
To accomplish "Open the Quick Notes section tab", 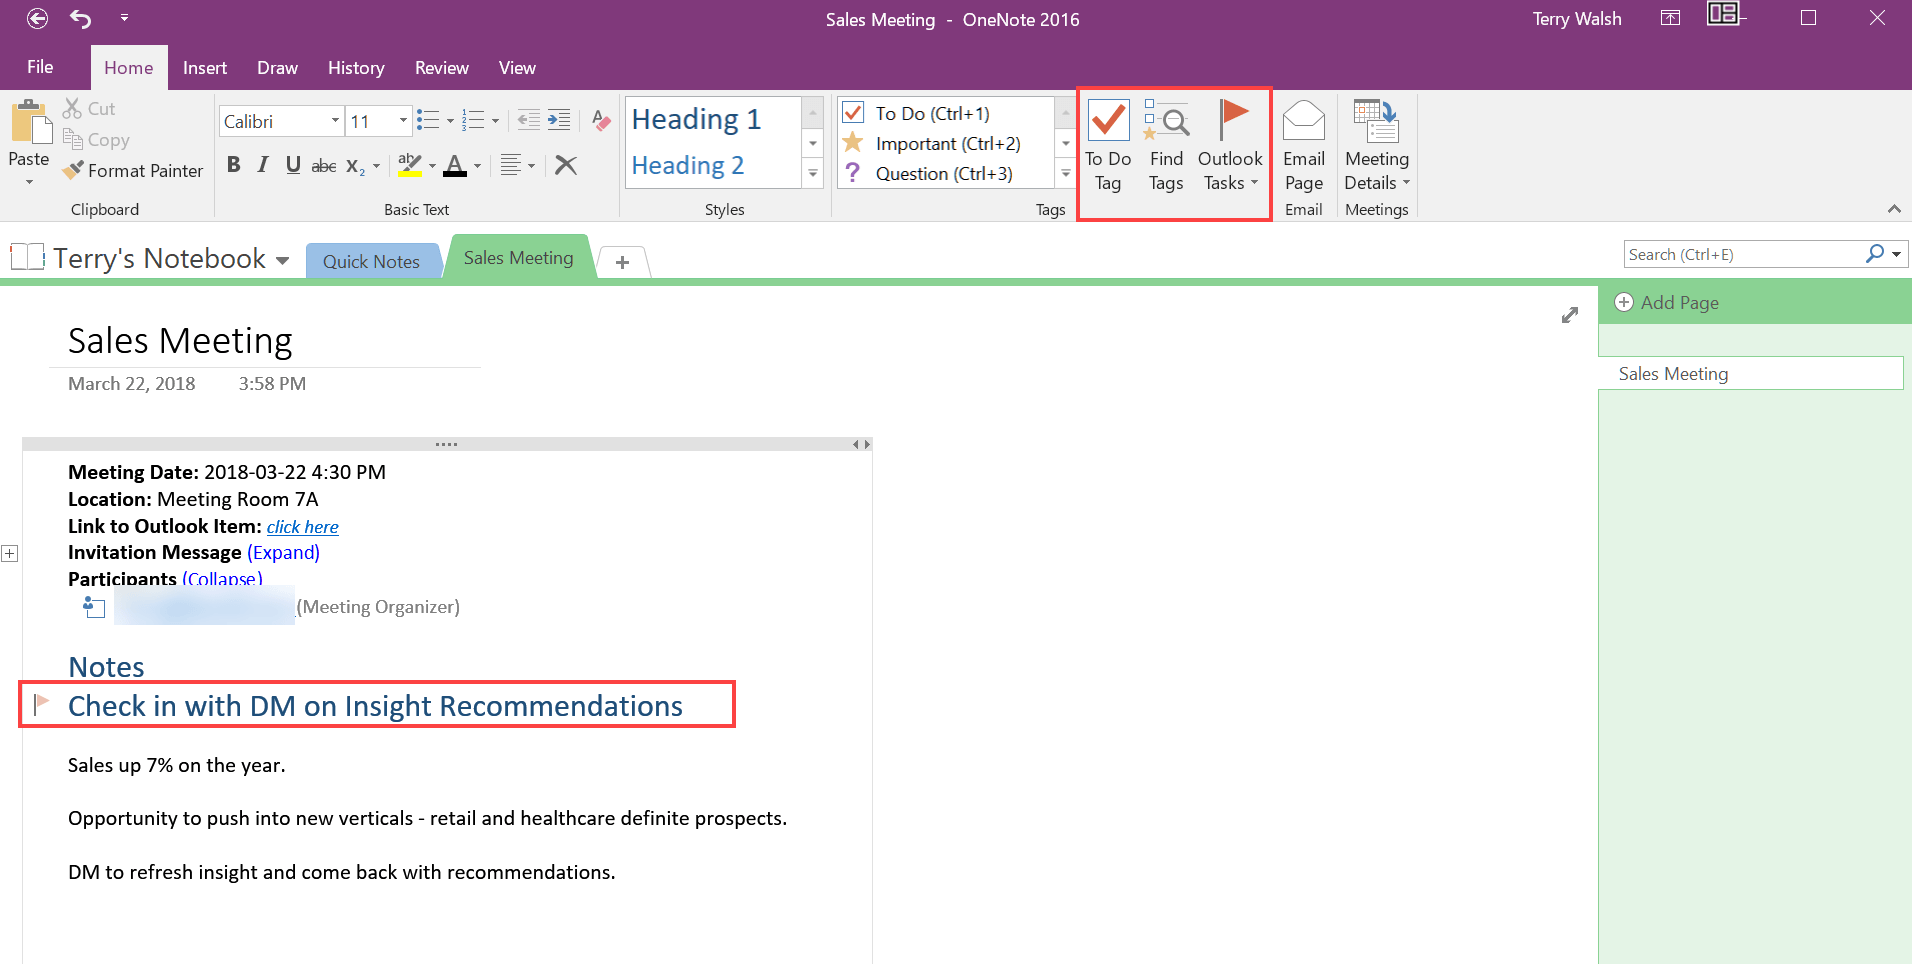I will tap(371, 261).
